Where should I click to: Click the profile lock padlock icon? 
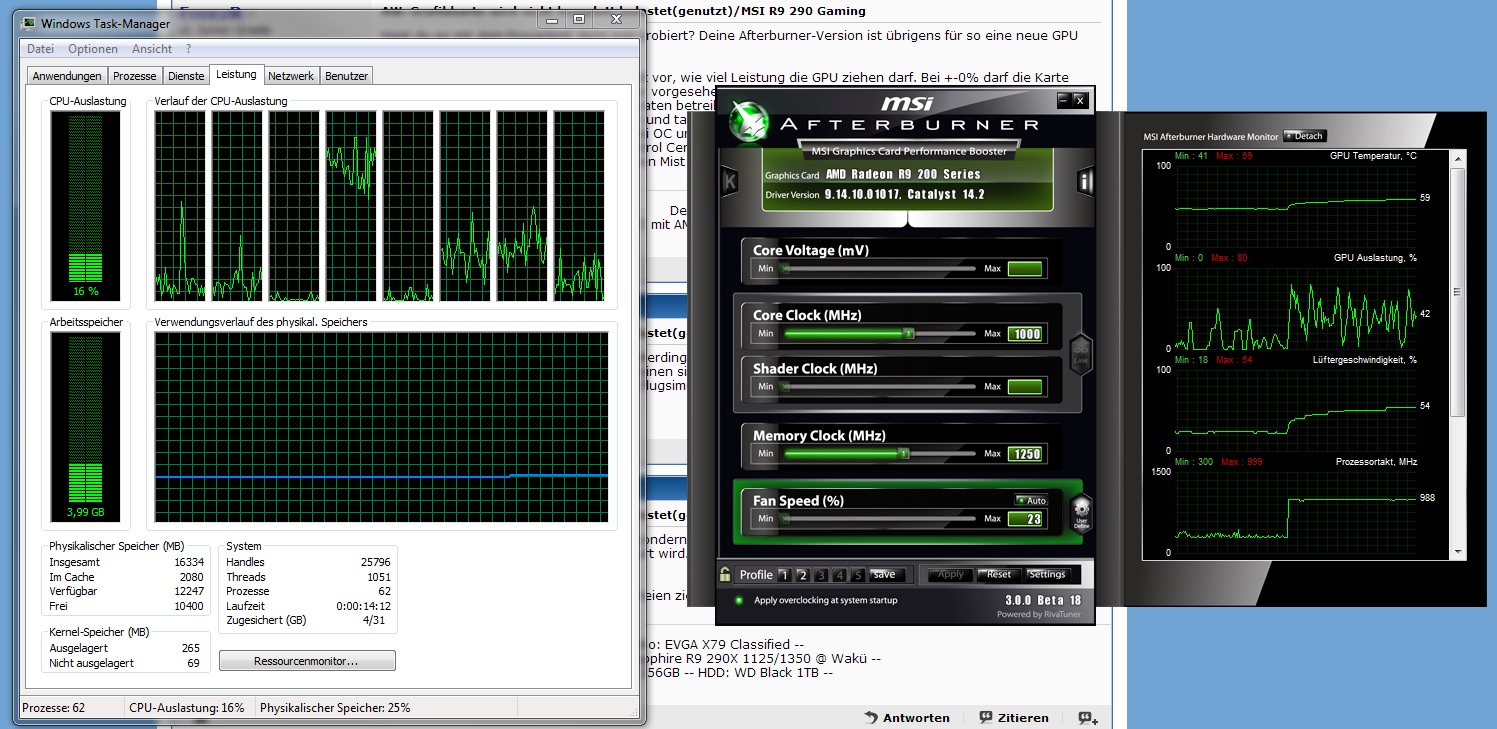pyautogui.click(x=725, y=574)
